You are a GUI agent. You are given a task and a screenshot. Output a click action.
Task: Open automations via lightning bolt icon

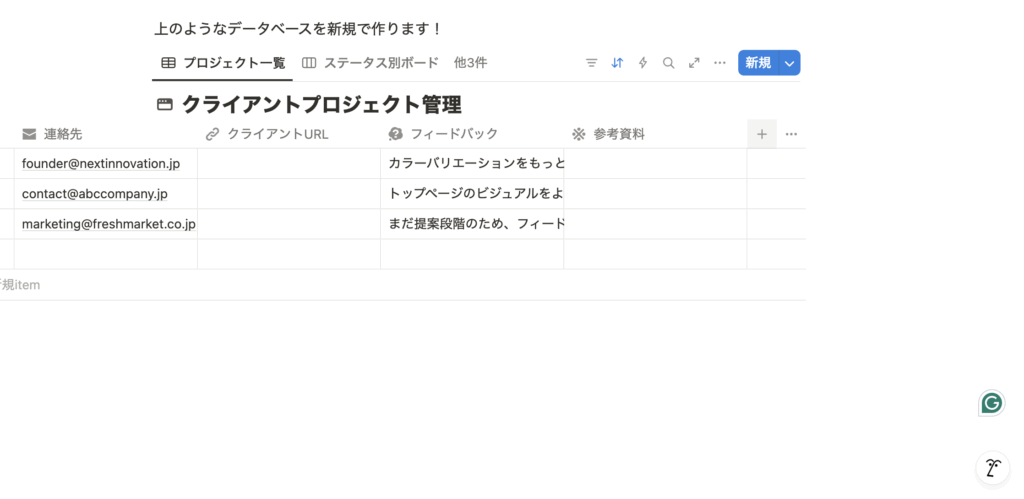(x=643, y=63)
